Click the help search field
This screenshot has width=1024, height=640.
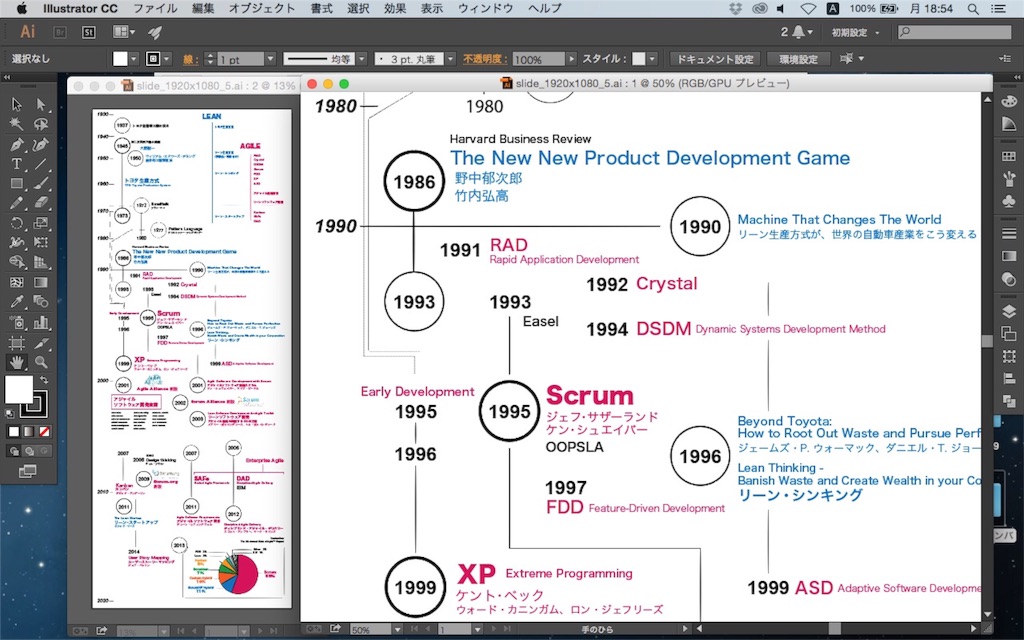955,32
